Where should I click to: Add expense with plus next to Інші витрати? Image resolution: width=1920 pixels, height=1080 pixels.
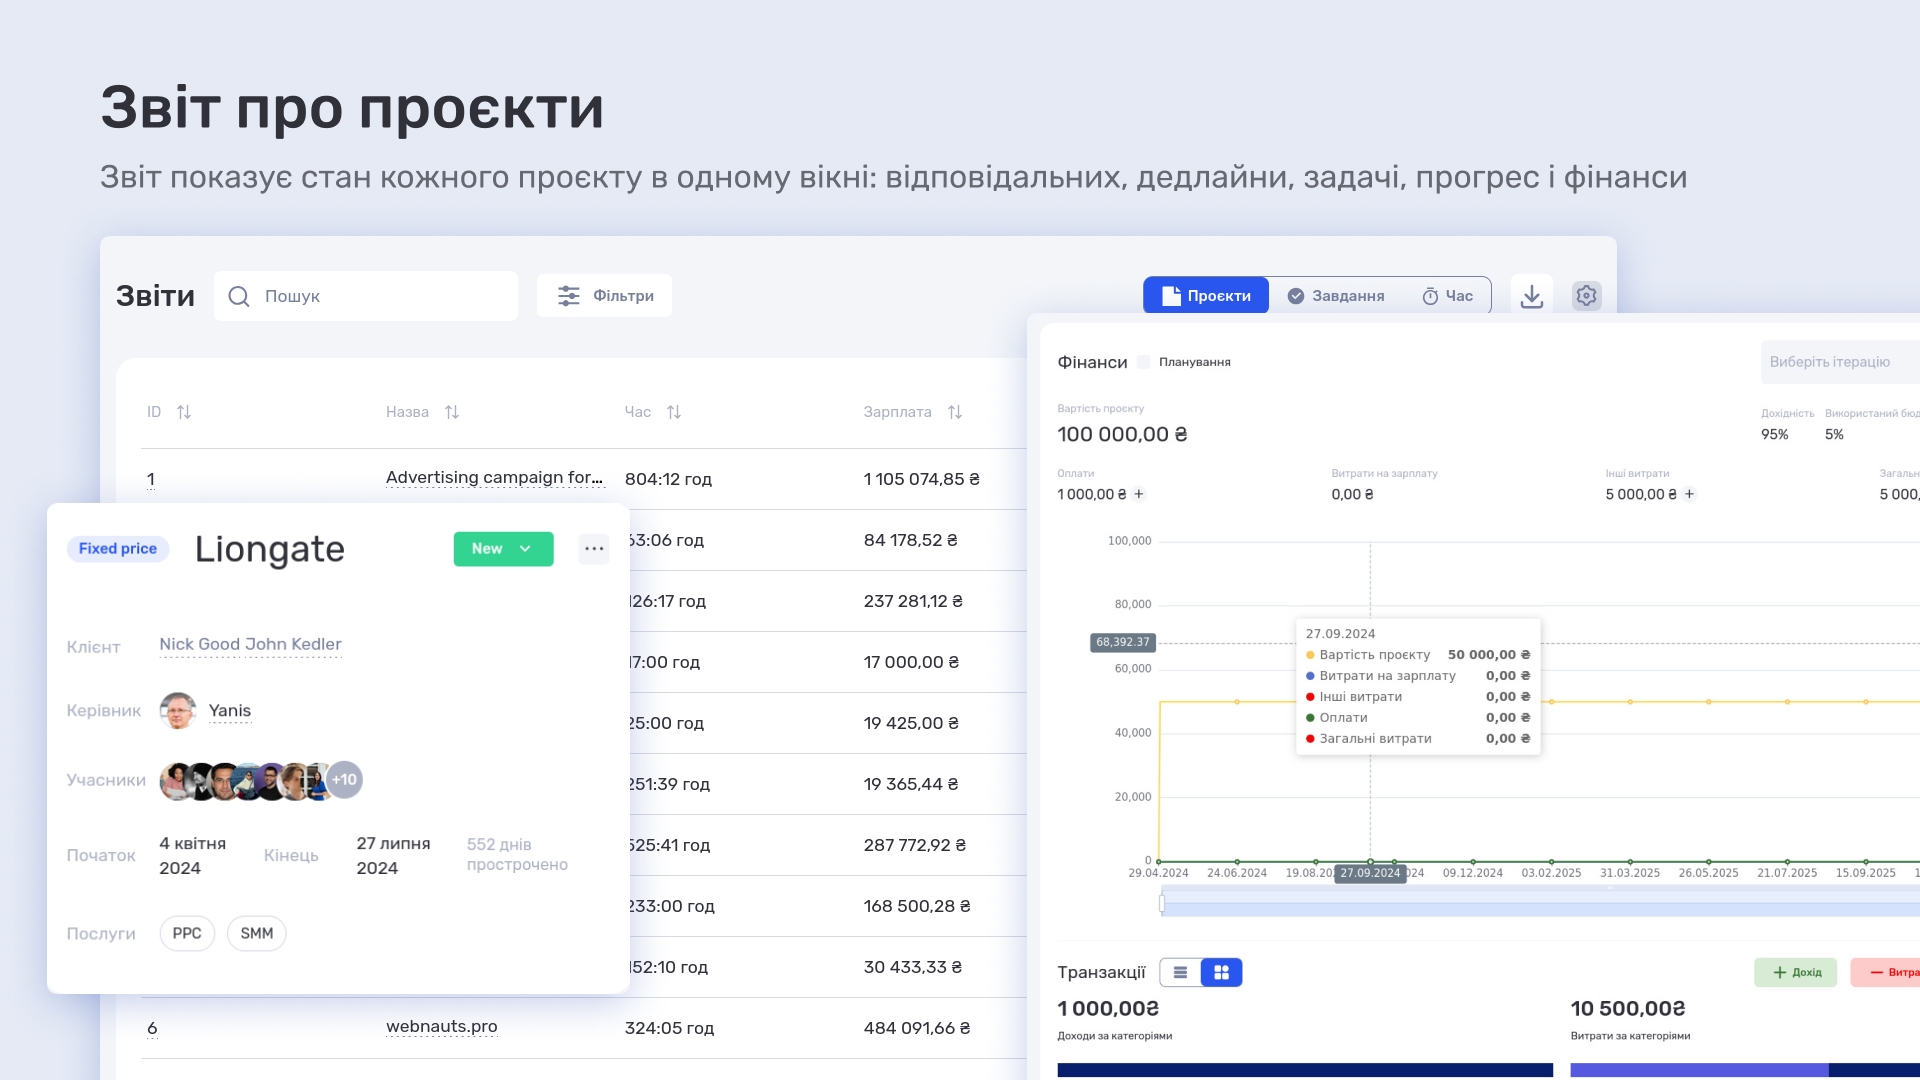coord(1689,494)
